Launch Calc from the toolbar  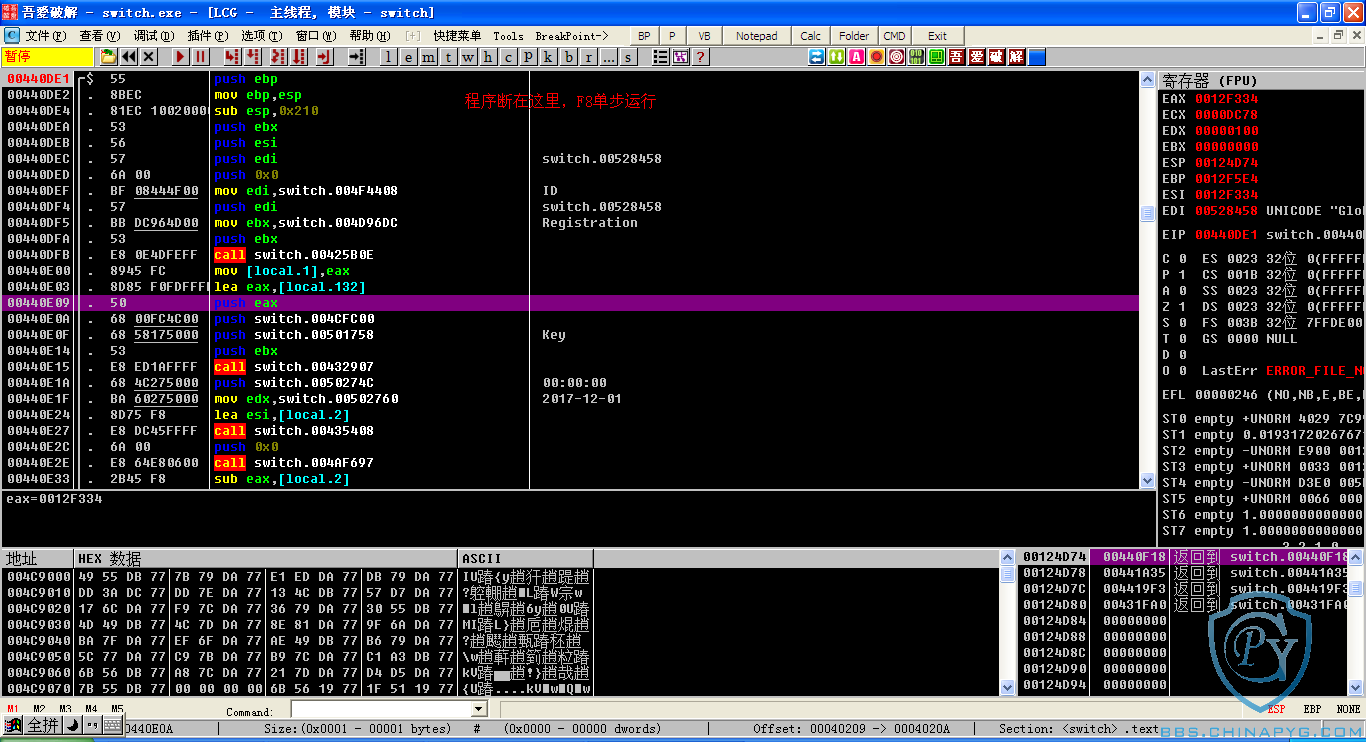click(x=811, y=36)
